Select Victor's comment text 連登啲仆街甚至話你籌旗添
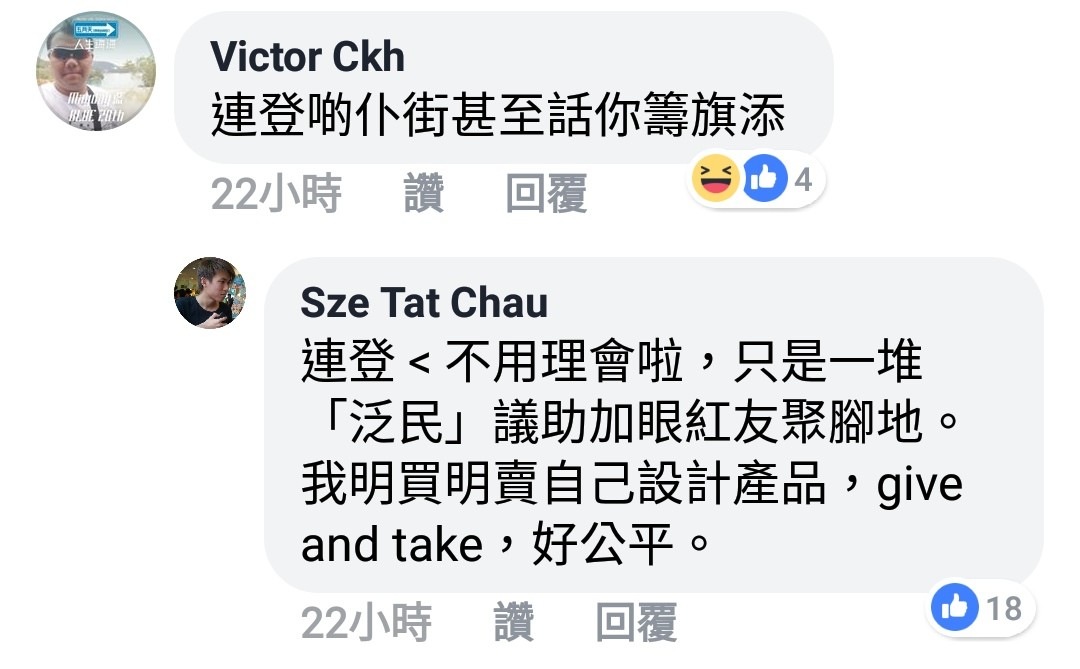 pyautogui.click(x=498, y=115)
